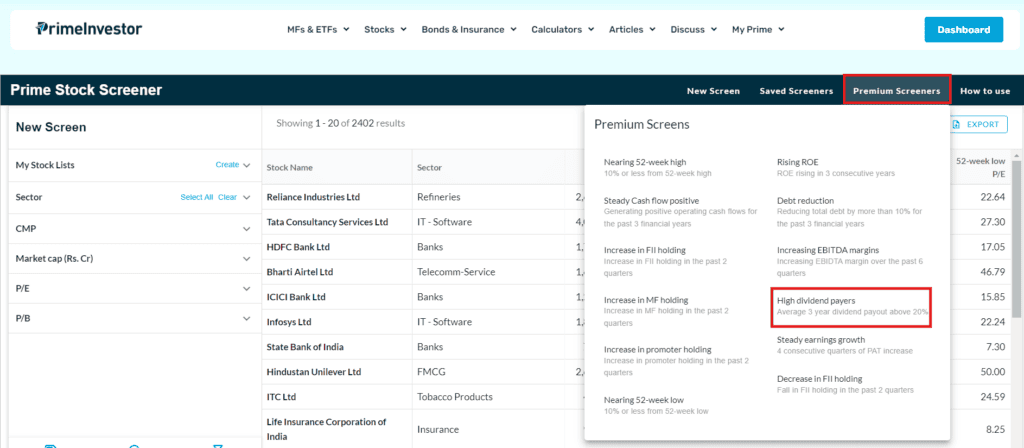Expand the Sector filter chevron

[246, 197]
